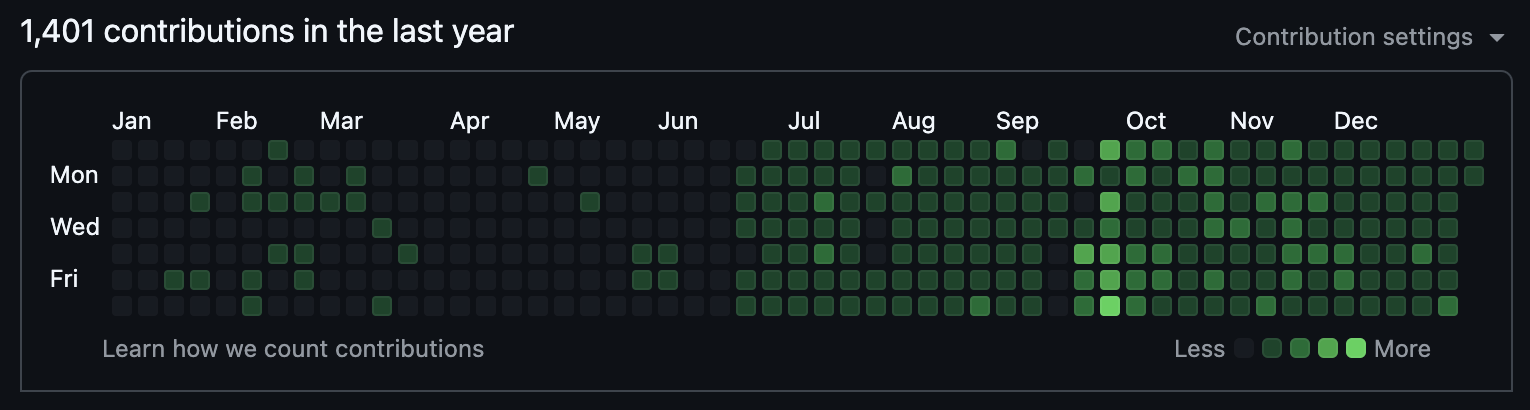Click the Monday cell in the final week column

(1474, 176)
